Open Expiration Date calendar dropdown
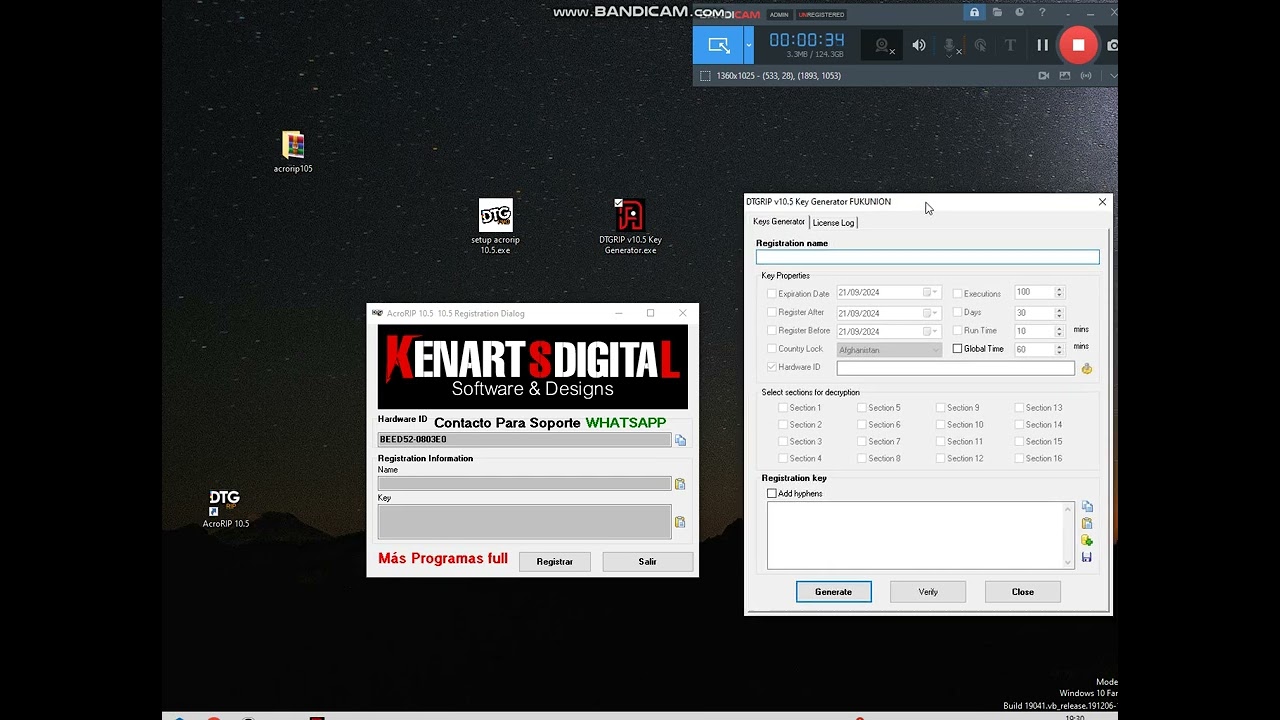1280x720 pixels. pos(931,293)
